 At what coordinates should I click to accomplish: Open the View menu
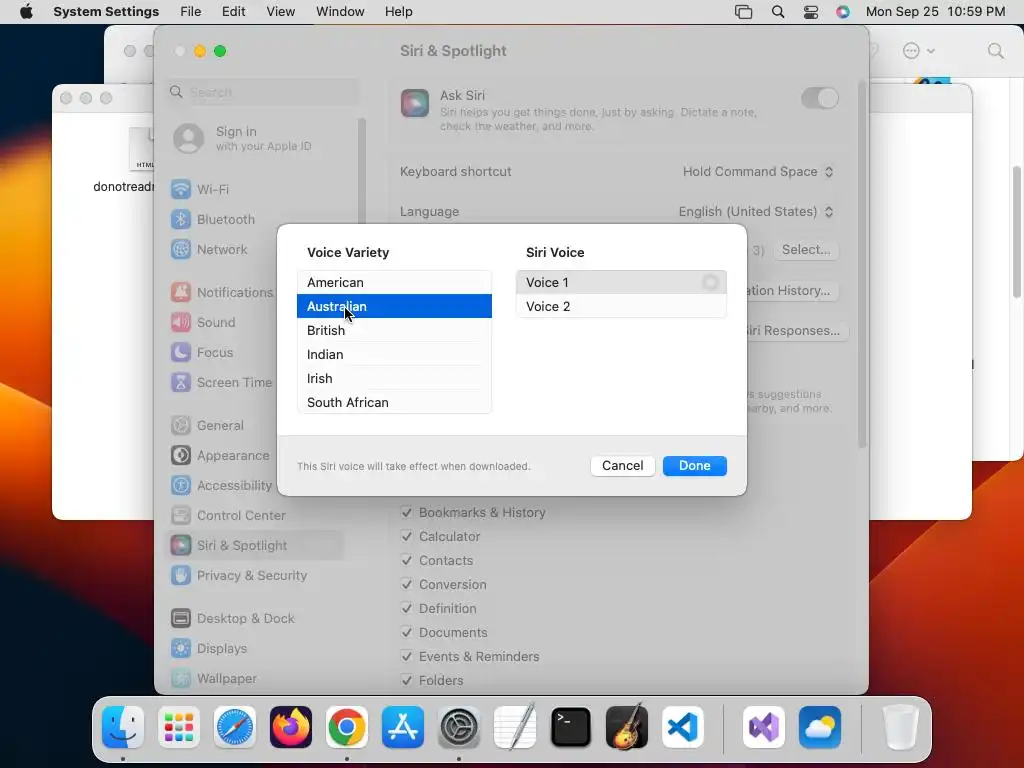[281, 12]
